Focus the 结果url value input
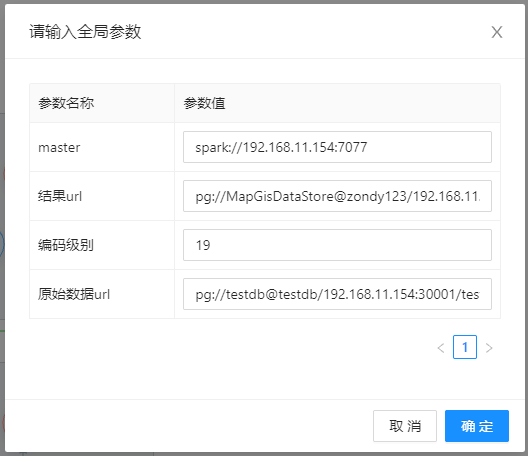The height and width of the screenshot is (456, 528). pos(337,196)
